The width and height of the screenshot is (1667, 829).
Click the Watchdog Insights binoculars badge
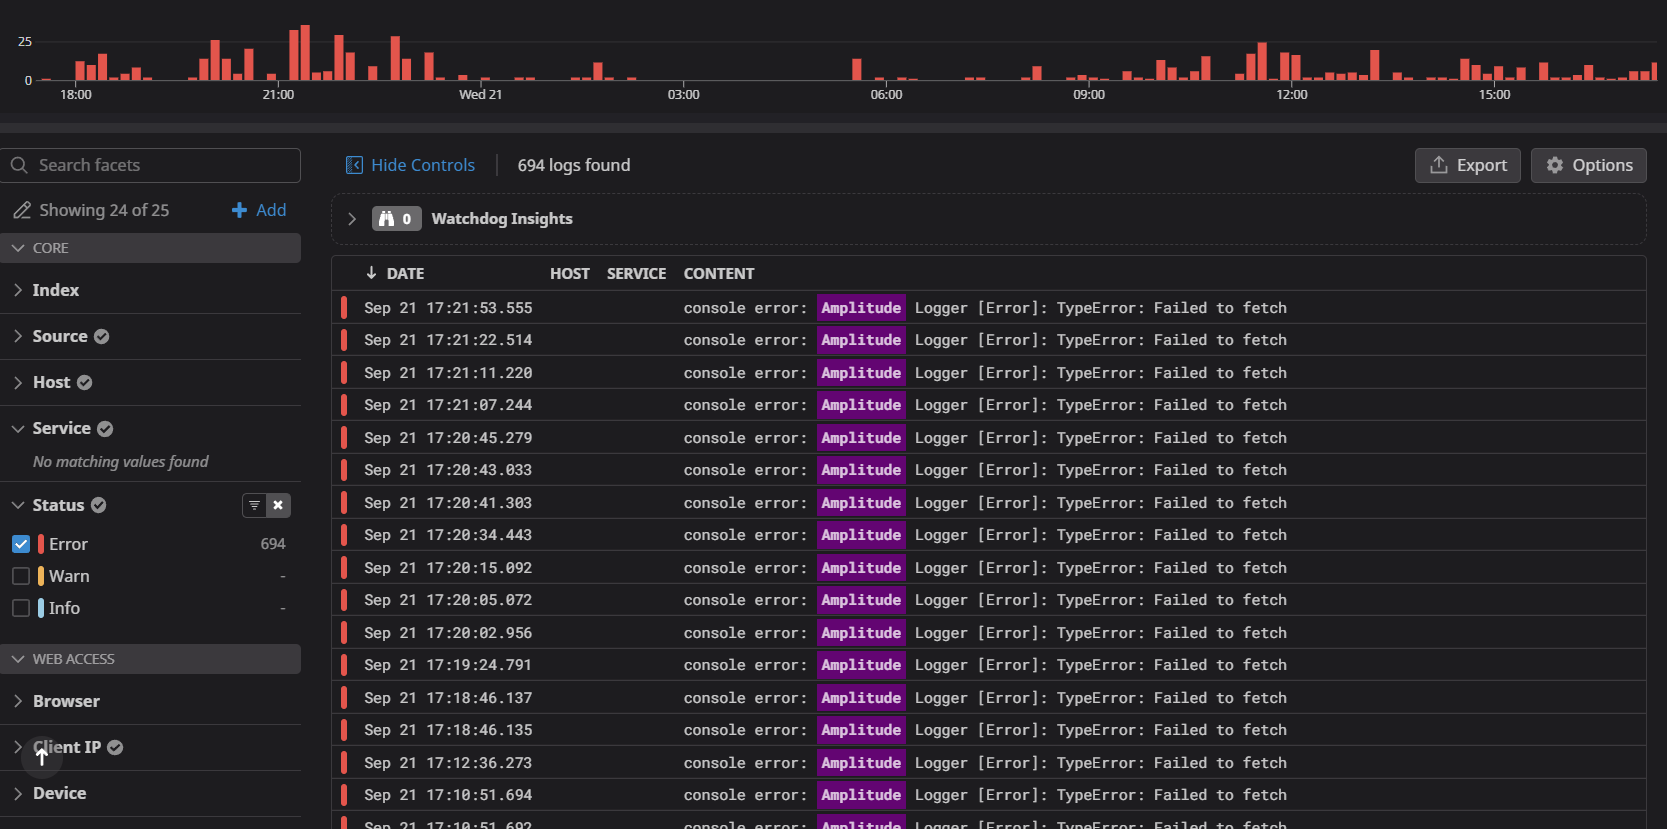pyautogui.click(x=396, y=219)
